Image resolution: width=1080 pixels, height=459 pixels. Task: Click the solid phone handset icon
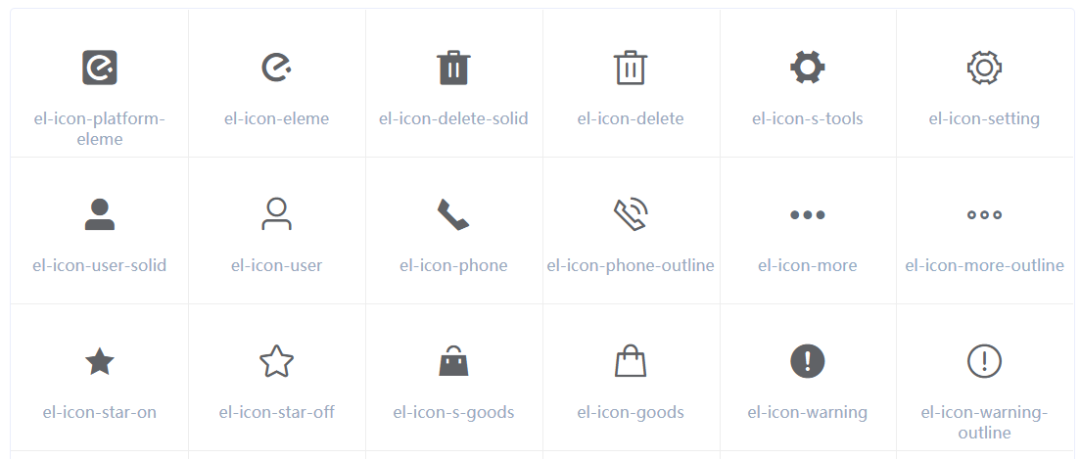click(453, 214)
